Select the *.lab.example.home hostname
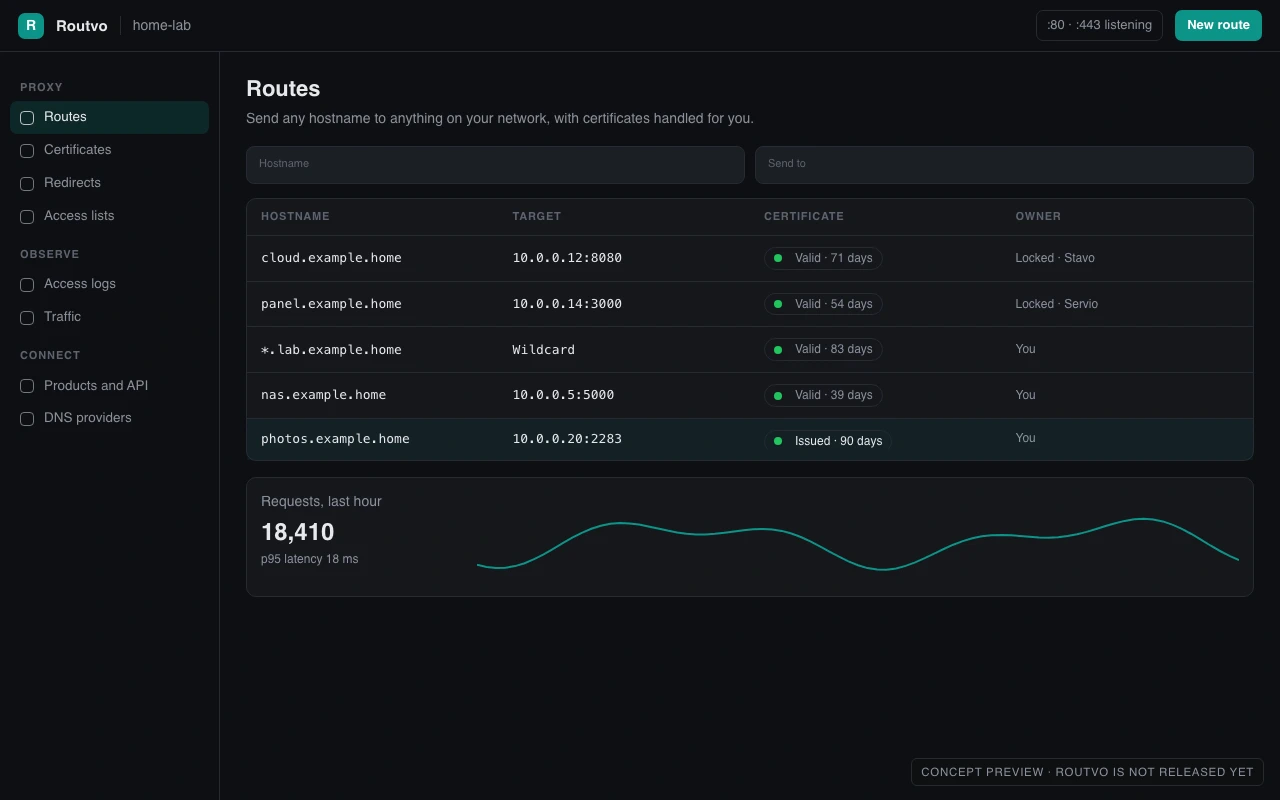Viewport: 1280px width, 800px height. 331,350
